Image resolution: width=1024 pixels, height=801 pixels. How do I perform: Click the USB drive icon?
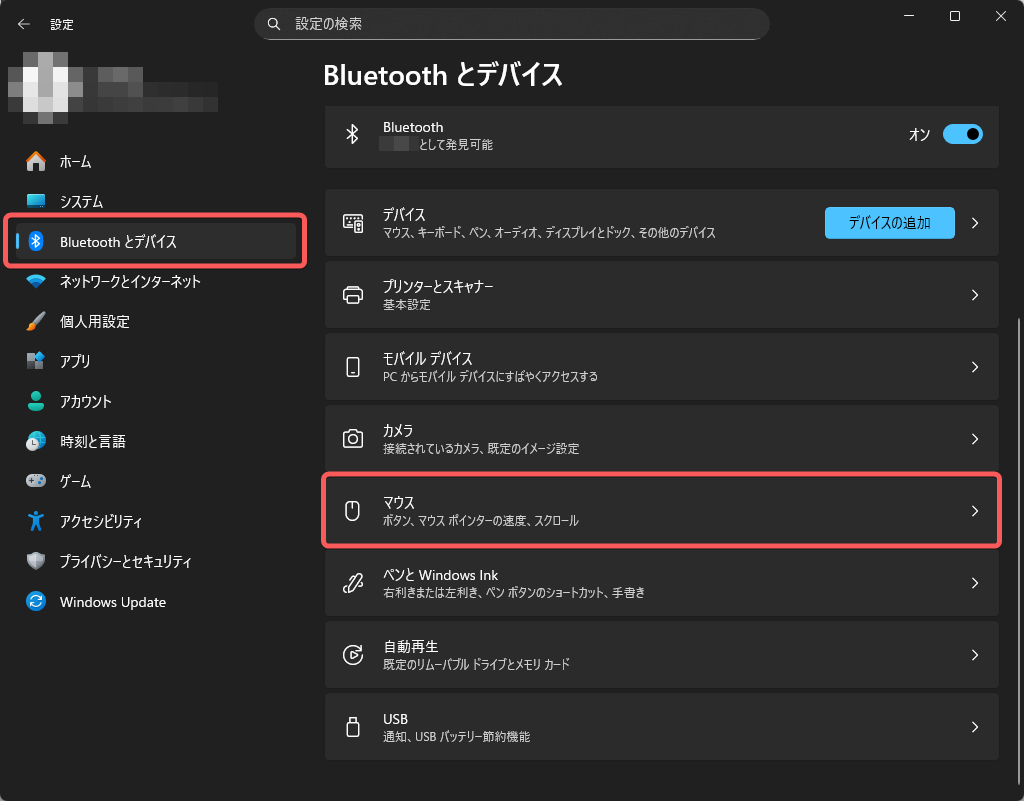point(353,727)
